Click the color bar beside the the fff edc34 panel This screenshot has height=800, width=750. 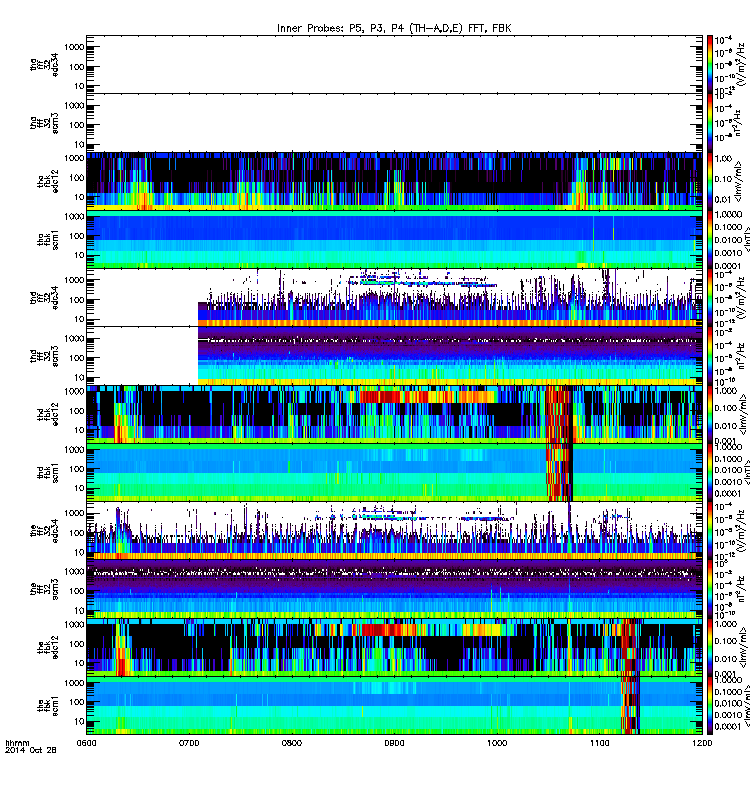[x=710, y=530]
